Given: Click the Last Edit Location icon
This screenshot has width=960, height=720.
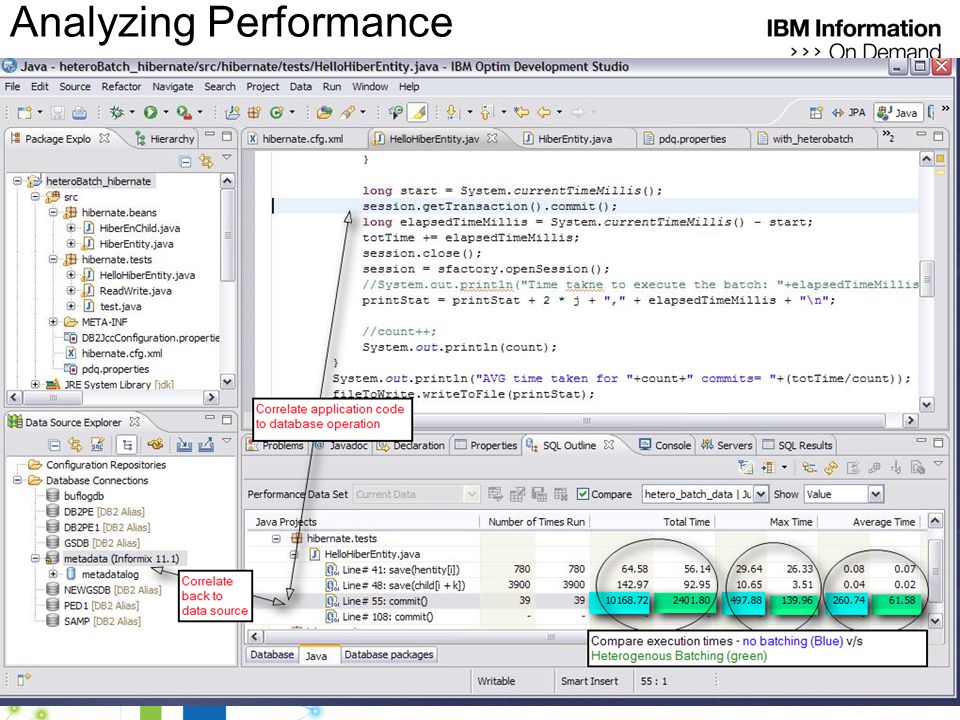Looking at the screenshot, I should tap(521, 112).
